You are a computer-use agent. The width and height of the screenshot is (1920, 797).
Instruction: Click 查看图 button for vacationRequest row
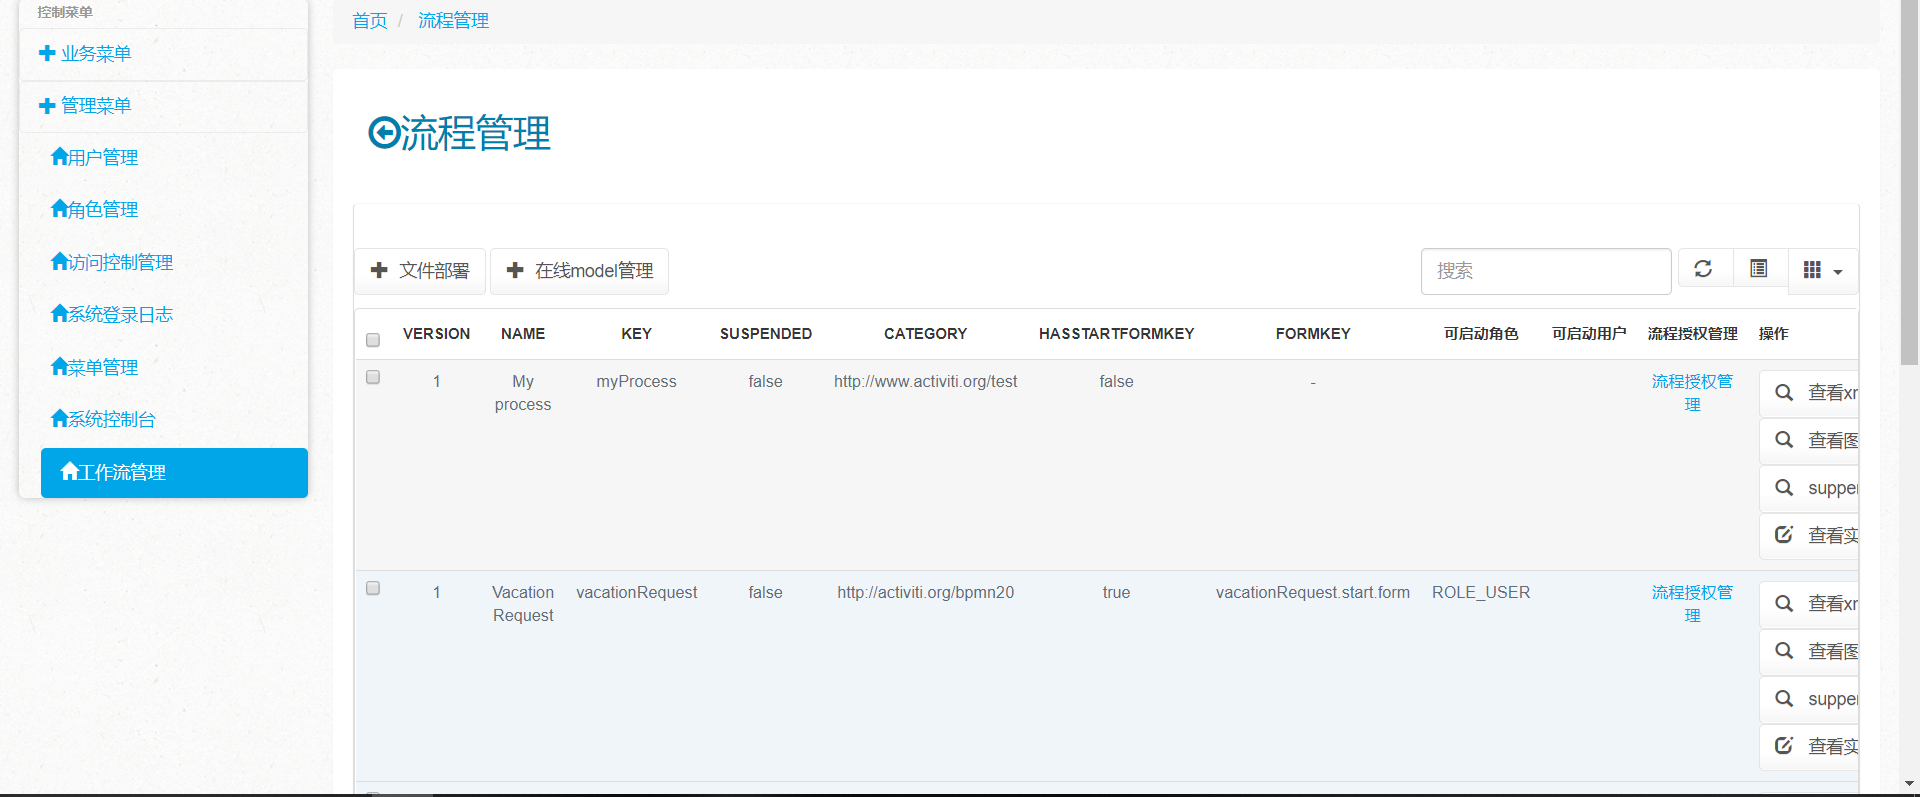point(1810,652)
